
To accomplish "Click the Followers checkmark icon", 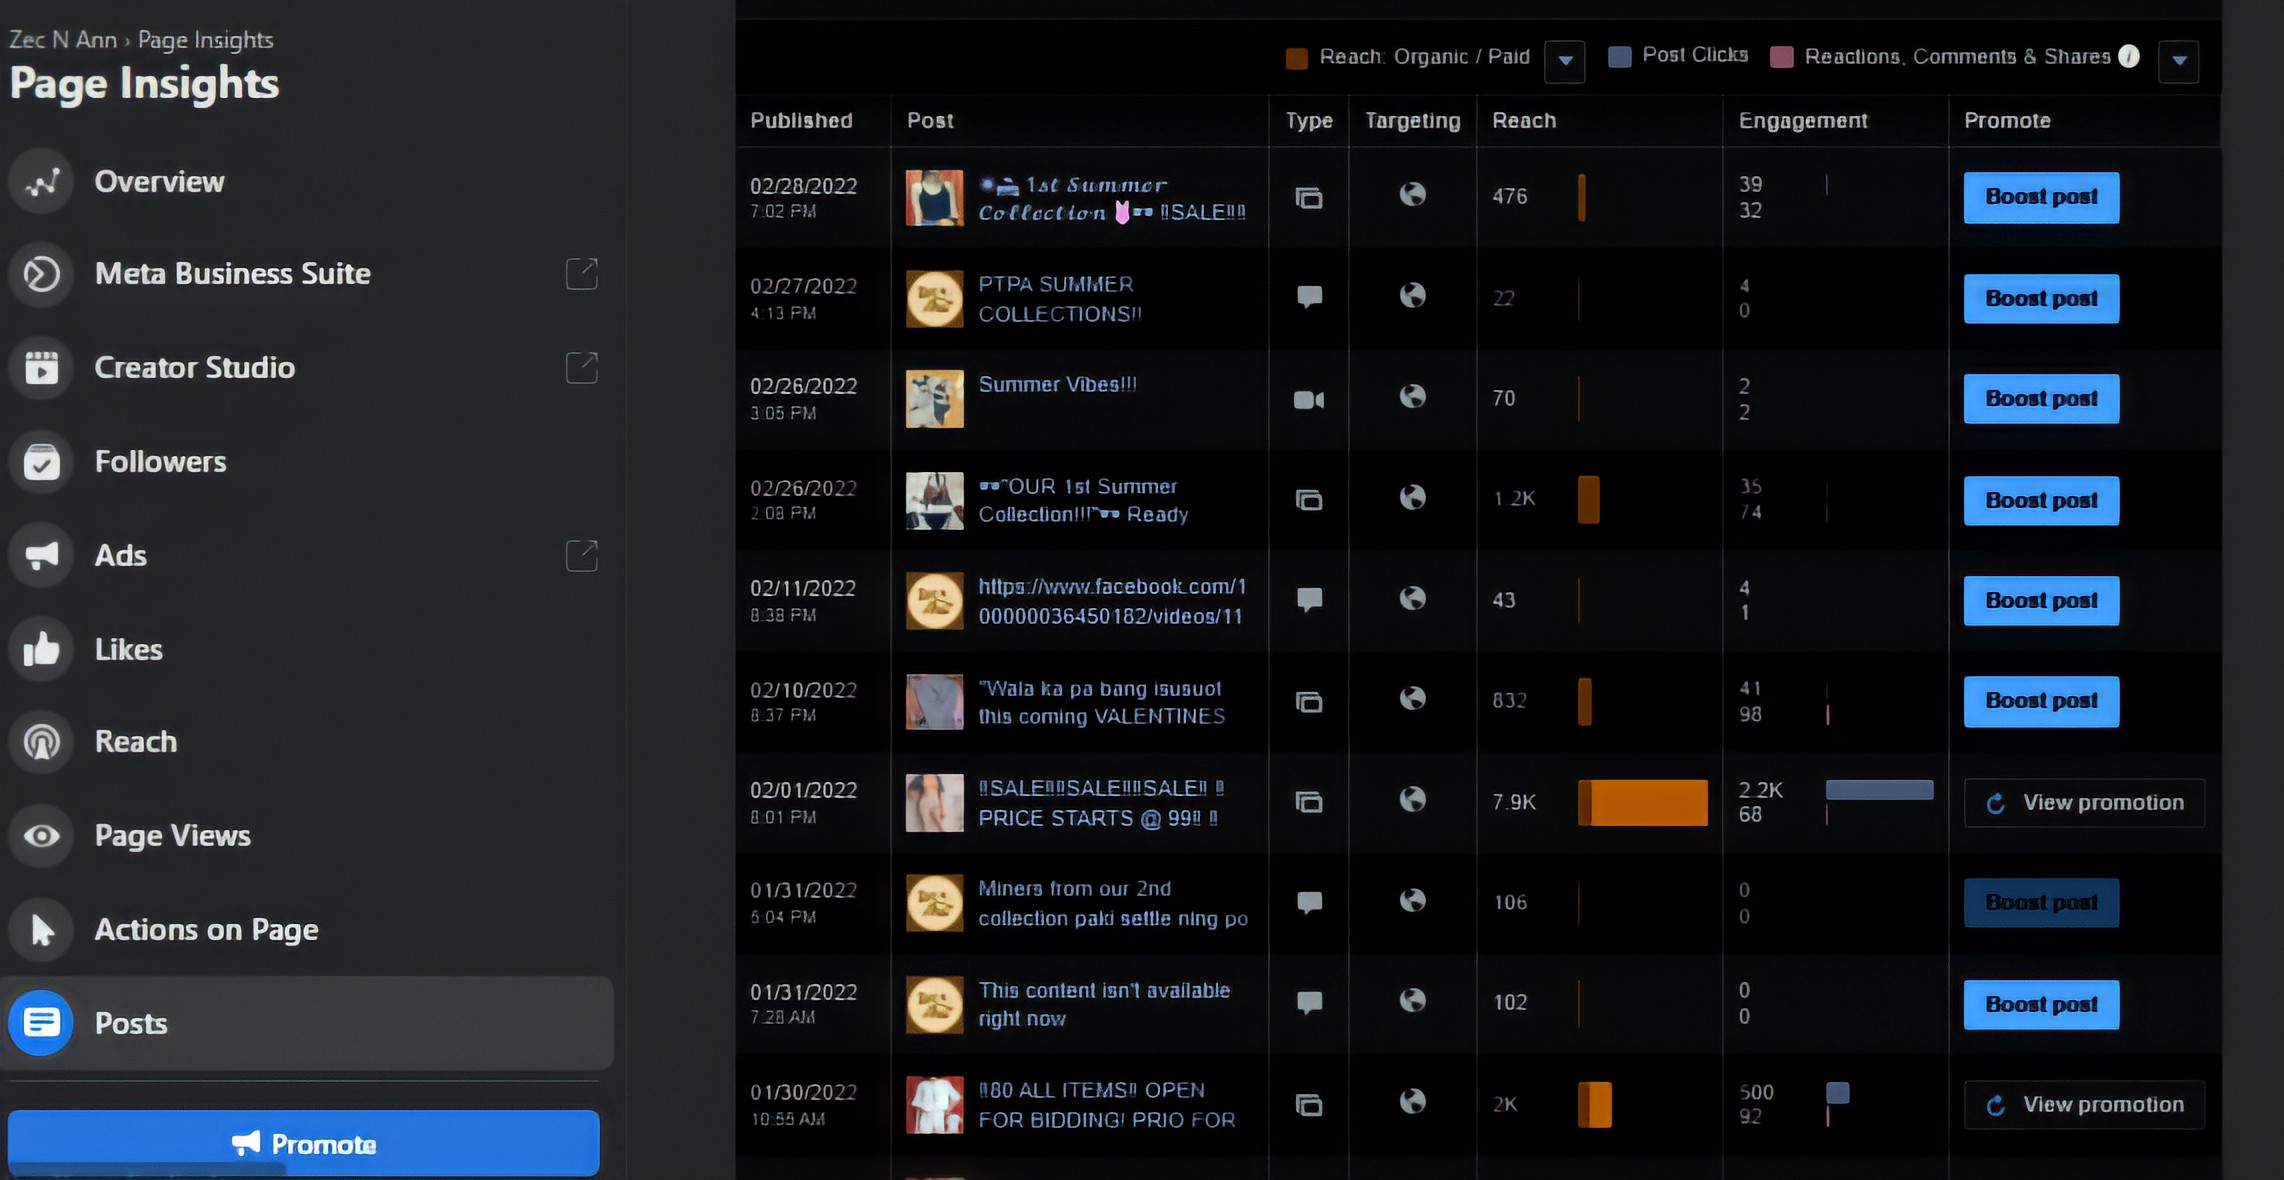I will tap(42, 462).
